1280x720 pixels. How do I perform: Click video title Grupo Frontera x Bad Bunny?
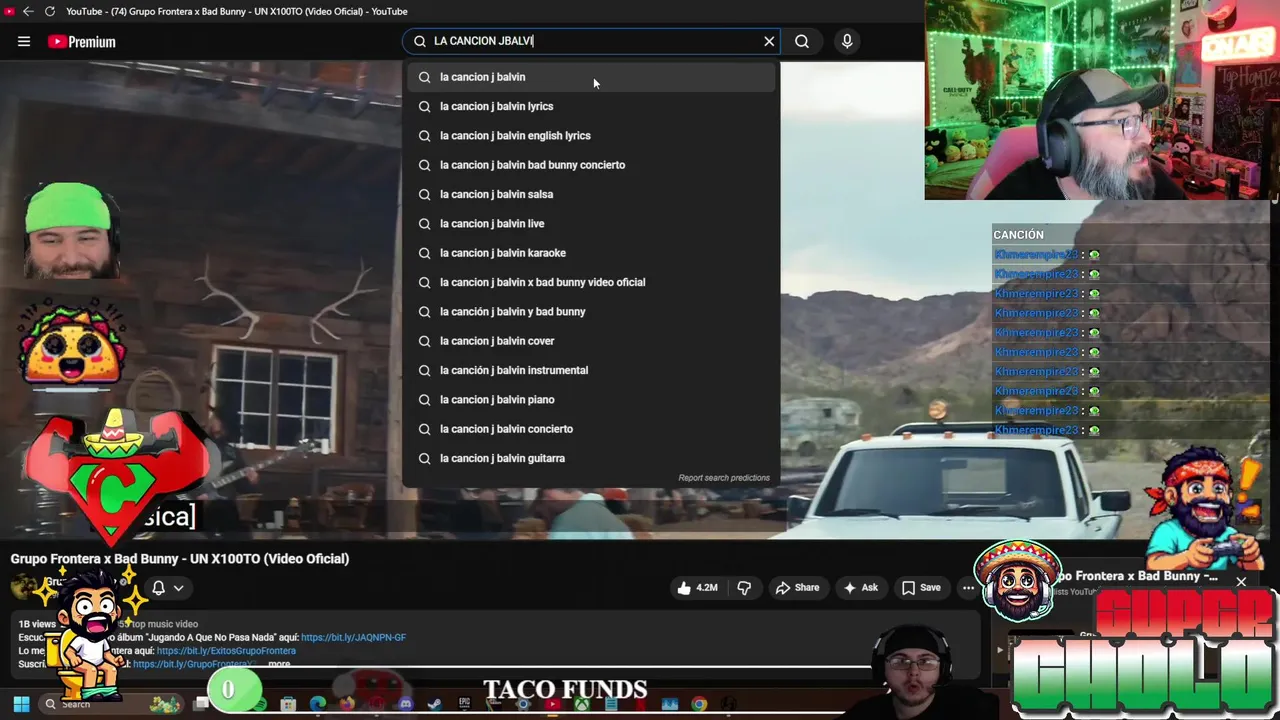(x=180, y=559)
